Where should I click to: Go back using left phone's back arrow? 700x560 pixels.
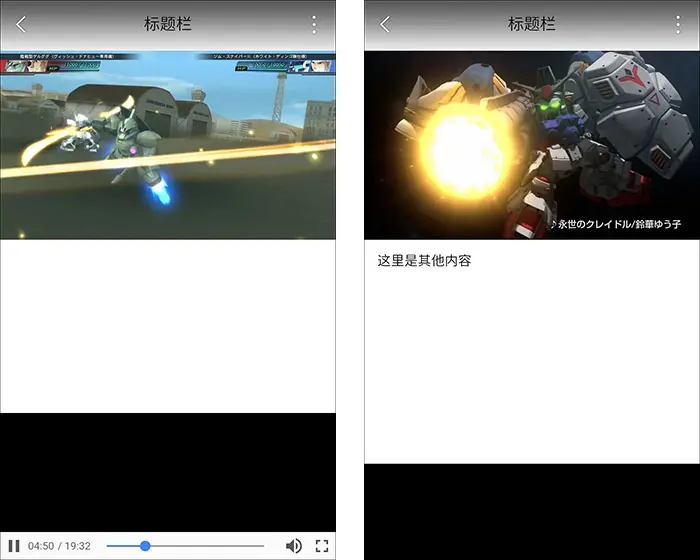[x=21, y=25]
